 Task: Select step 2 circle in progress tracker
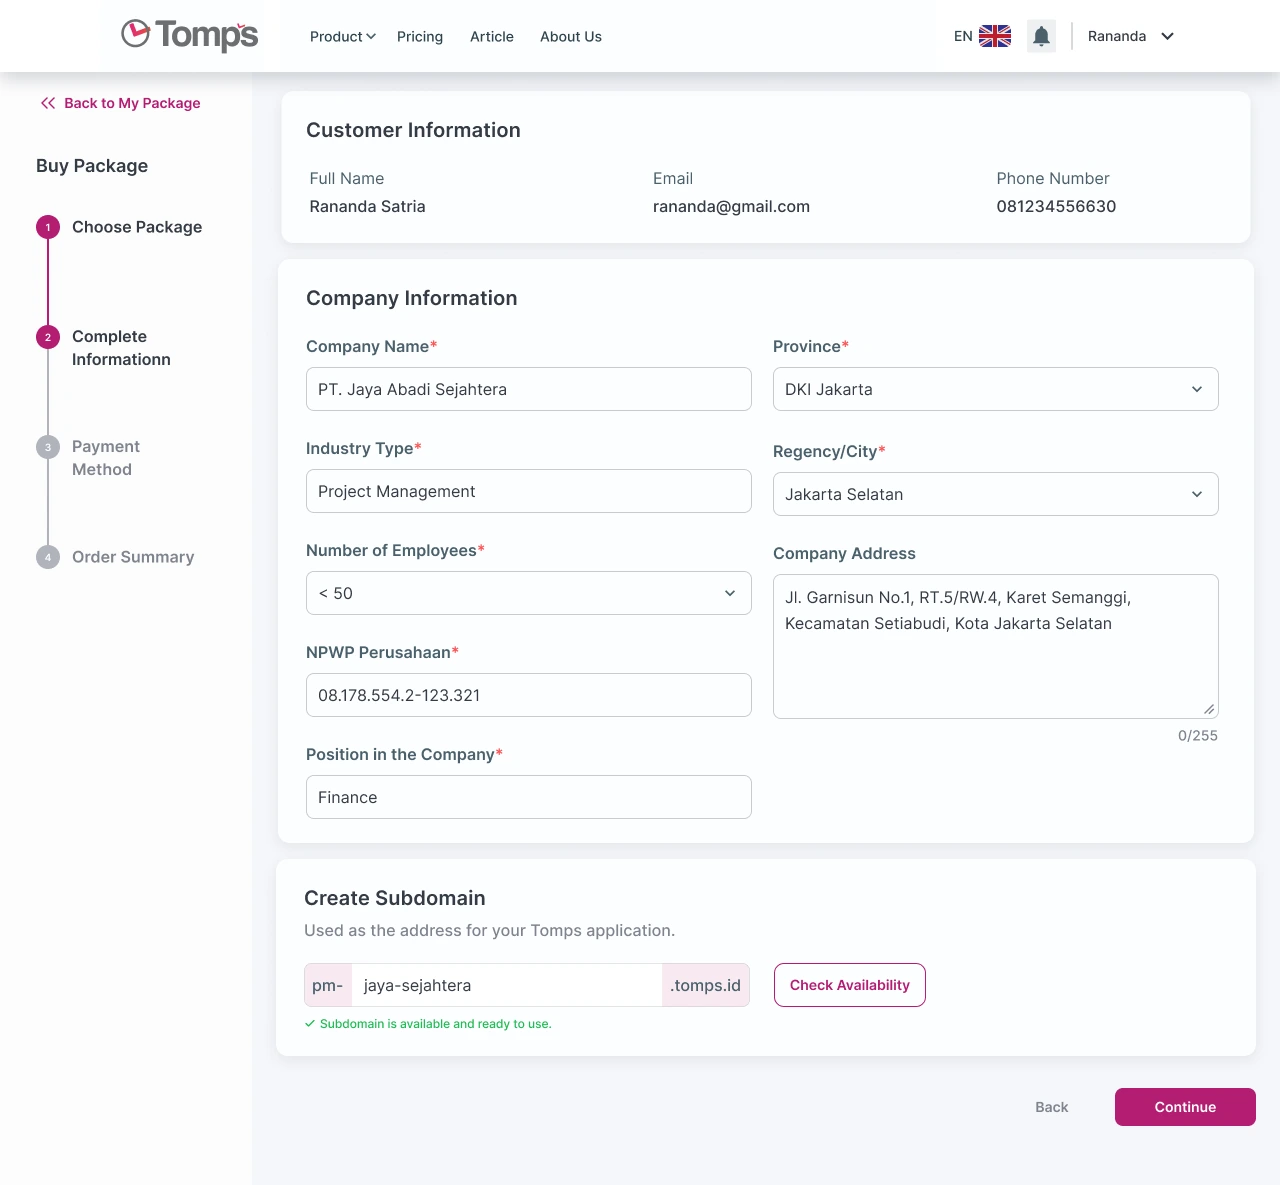tap(48, 337)
